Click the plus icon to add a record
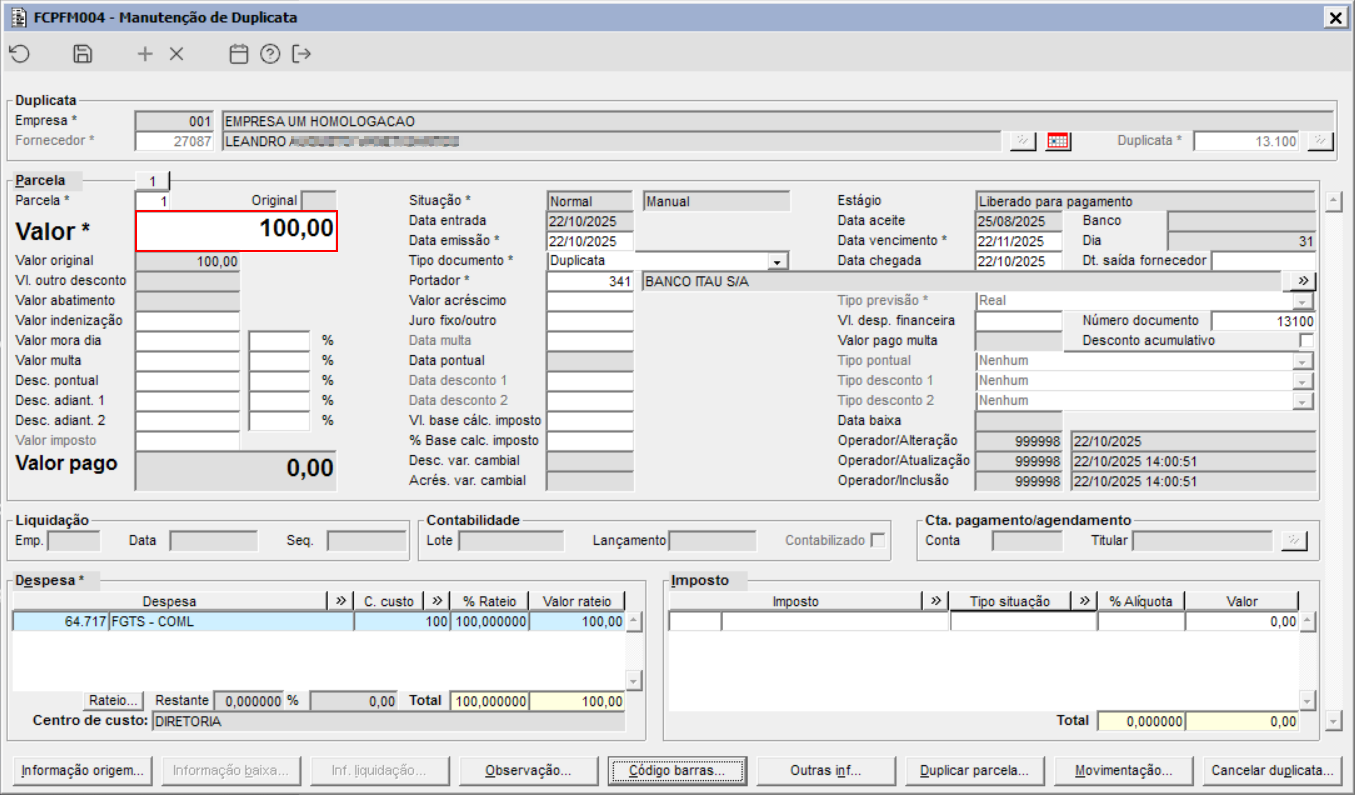 [145, 54]
